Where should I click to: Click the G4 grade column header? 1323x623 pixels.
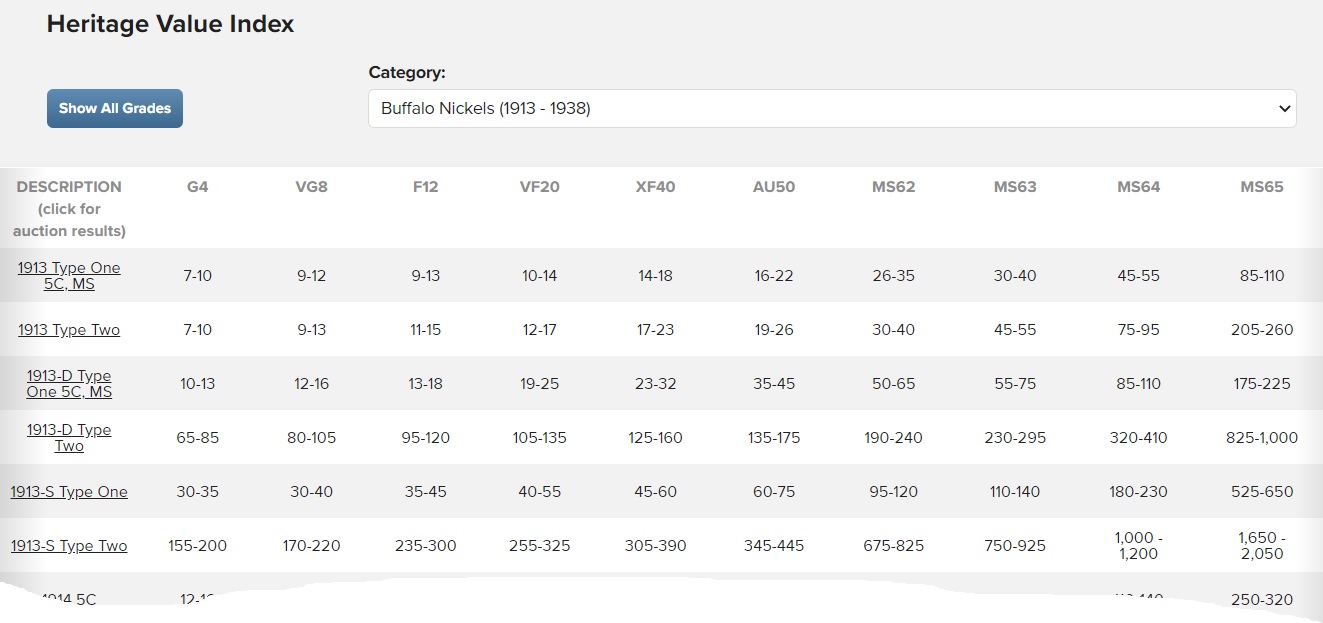pyautogui.click(x=198, y=187)
